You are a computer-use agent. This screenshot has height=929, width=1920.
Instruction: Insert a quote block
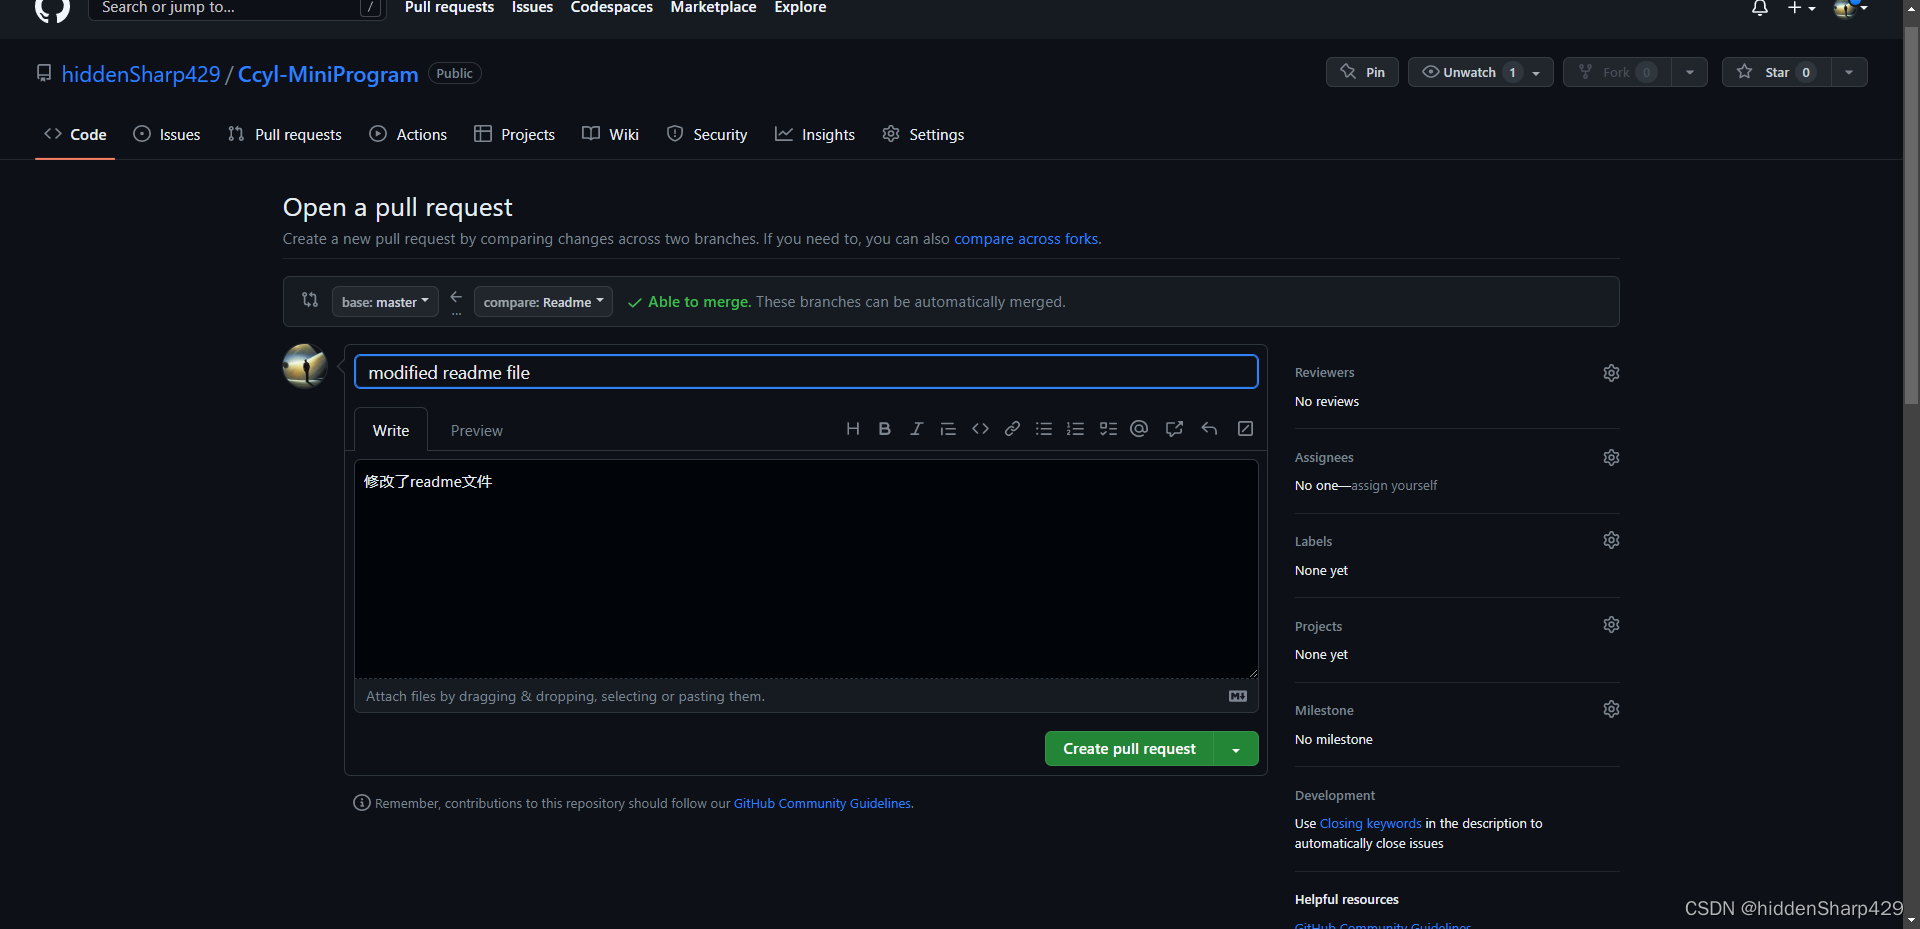(948, 429)
